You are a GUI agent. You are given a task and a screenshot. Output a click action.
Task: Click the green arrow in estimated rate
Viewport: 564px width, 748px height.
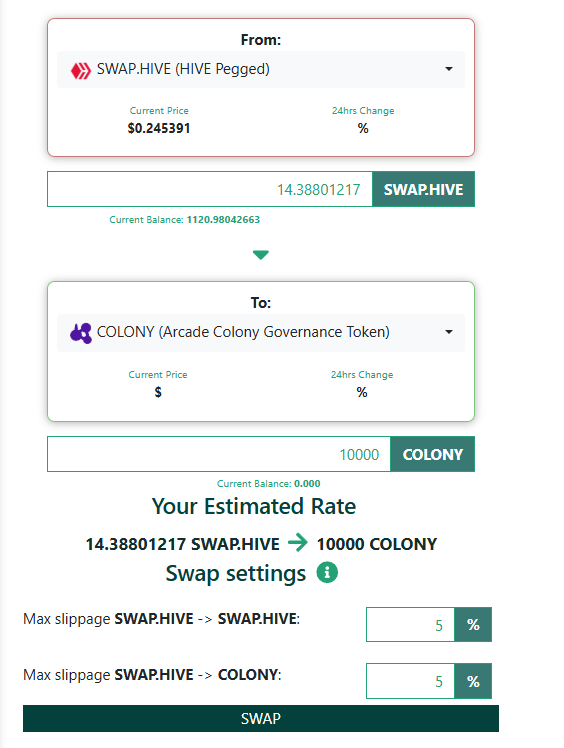pyautogui.click(x=298, y=542)
